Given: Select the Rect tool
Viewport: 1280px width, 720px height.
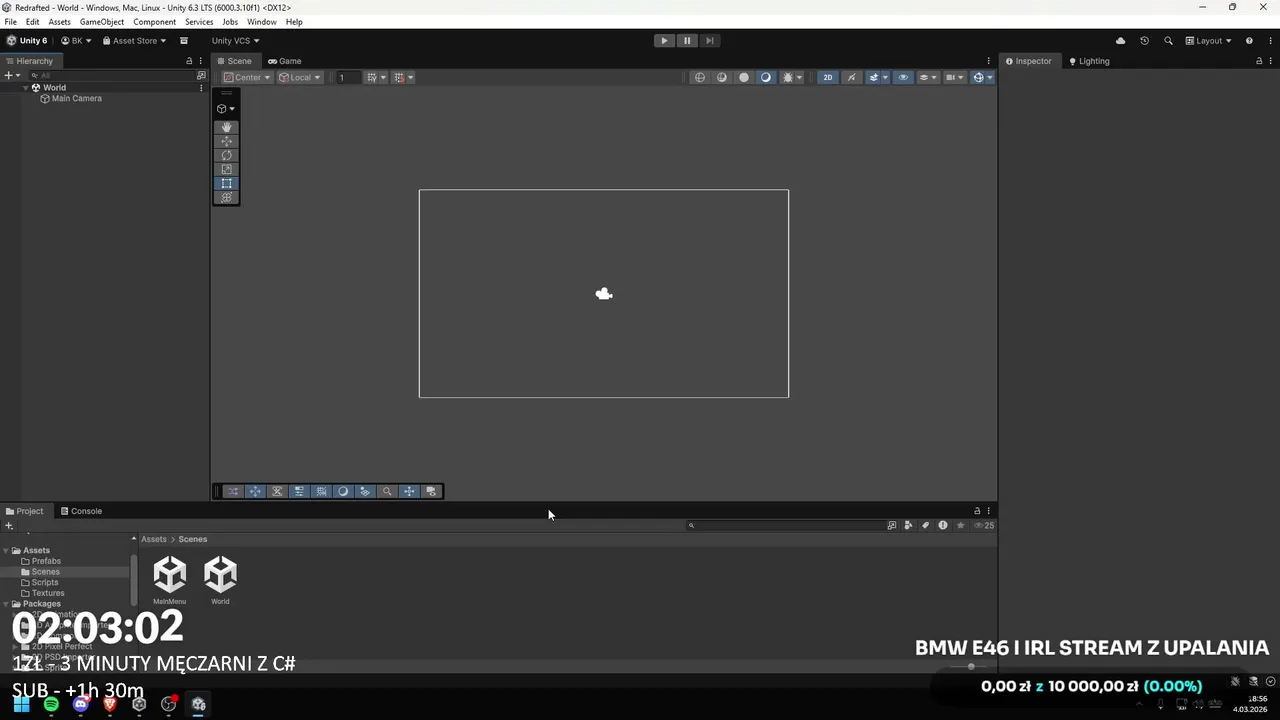Looking at the screenshot, I should (x=226, y=183).
